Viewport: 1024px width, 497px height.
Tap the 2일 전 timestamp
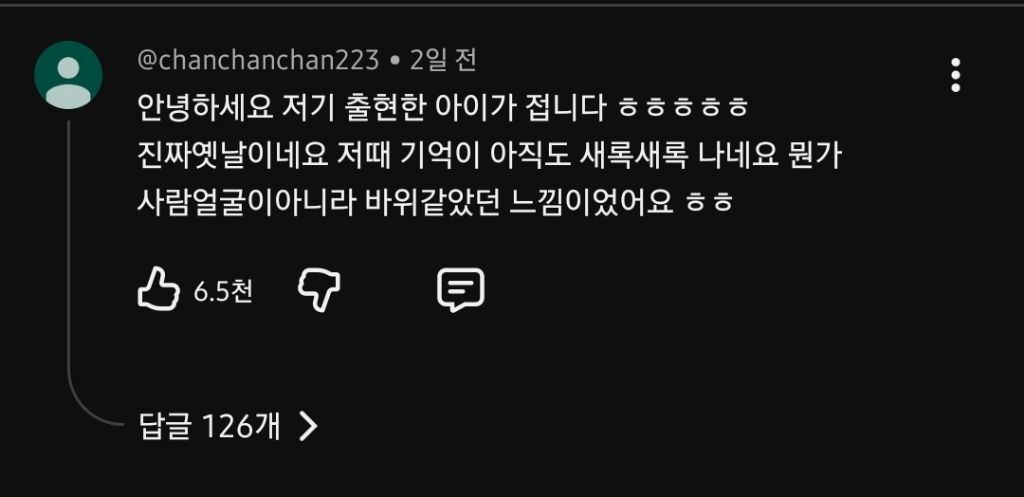pyautogui.click(x=443, y=61)
